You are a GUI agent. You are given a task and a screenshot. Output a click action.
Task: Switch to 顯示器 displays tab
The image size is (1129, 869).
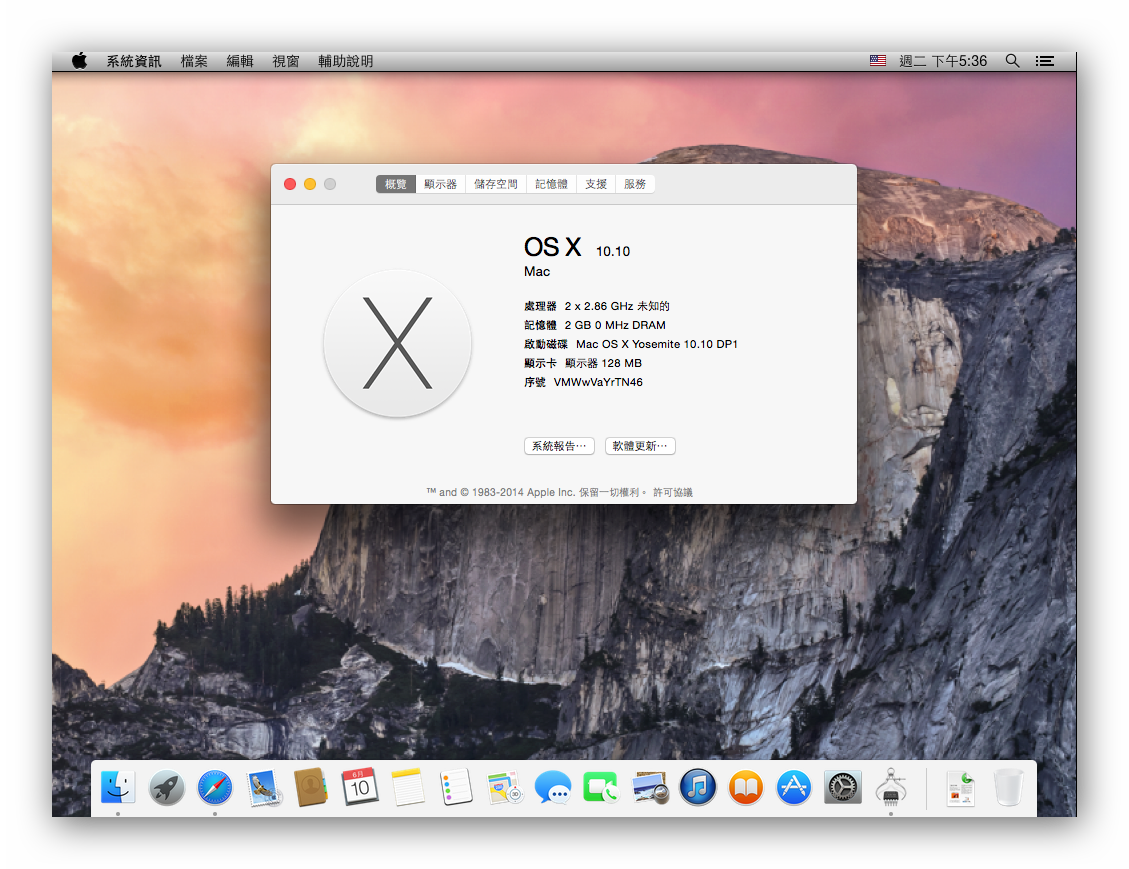point(441,184)
